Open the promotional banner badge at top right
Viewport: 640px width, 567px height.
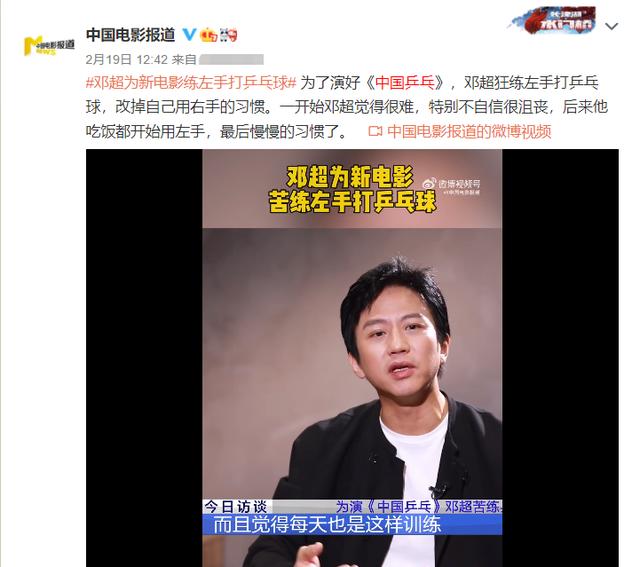coord(553,20)
